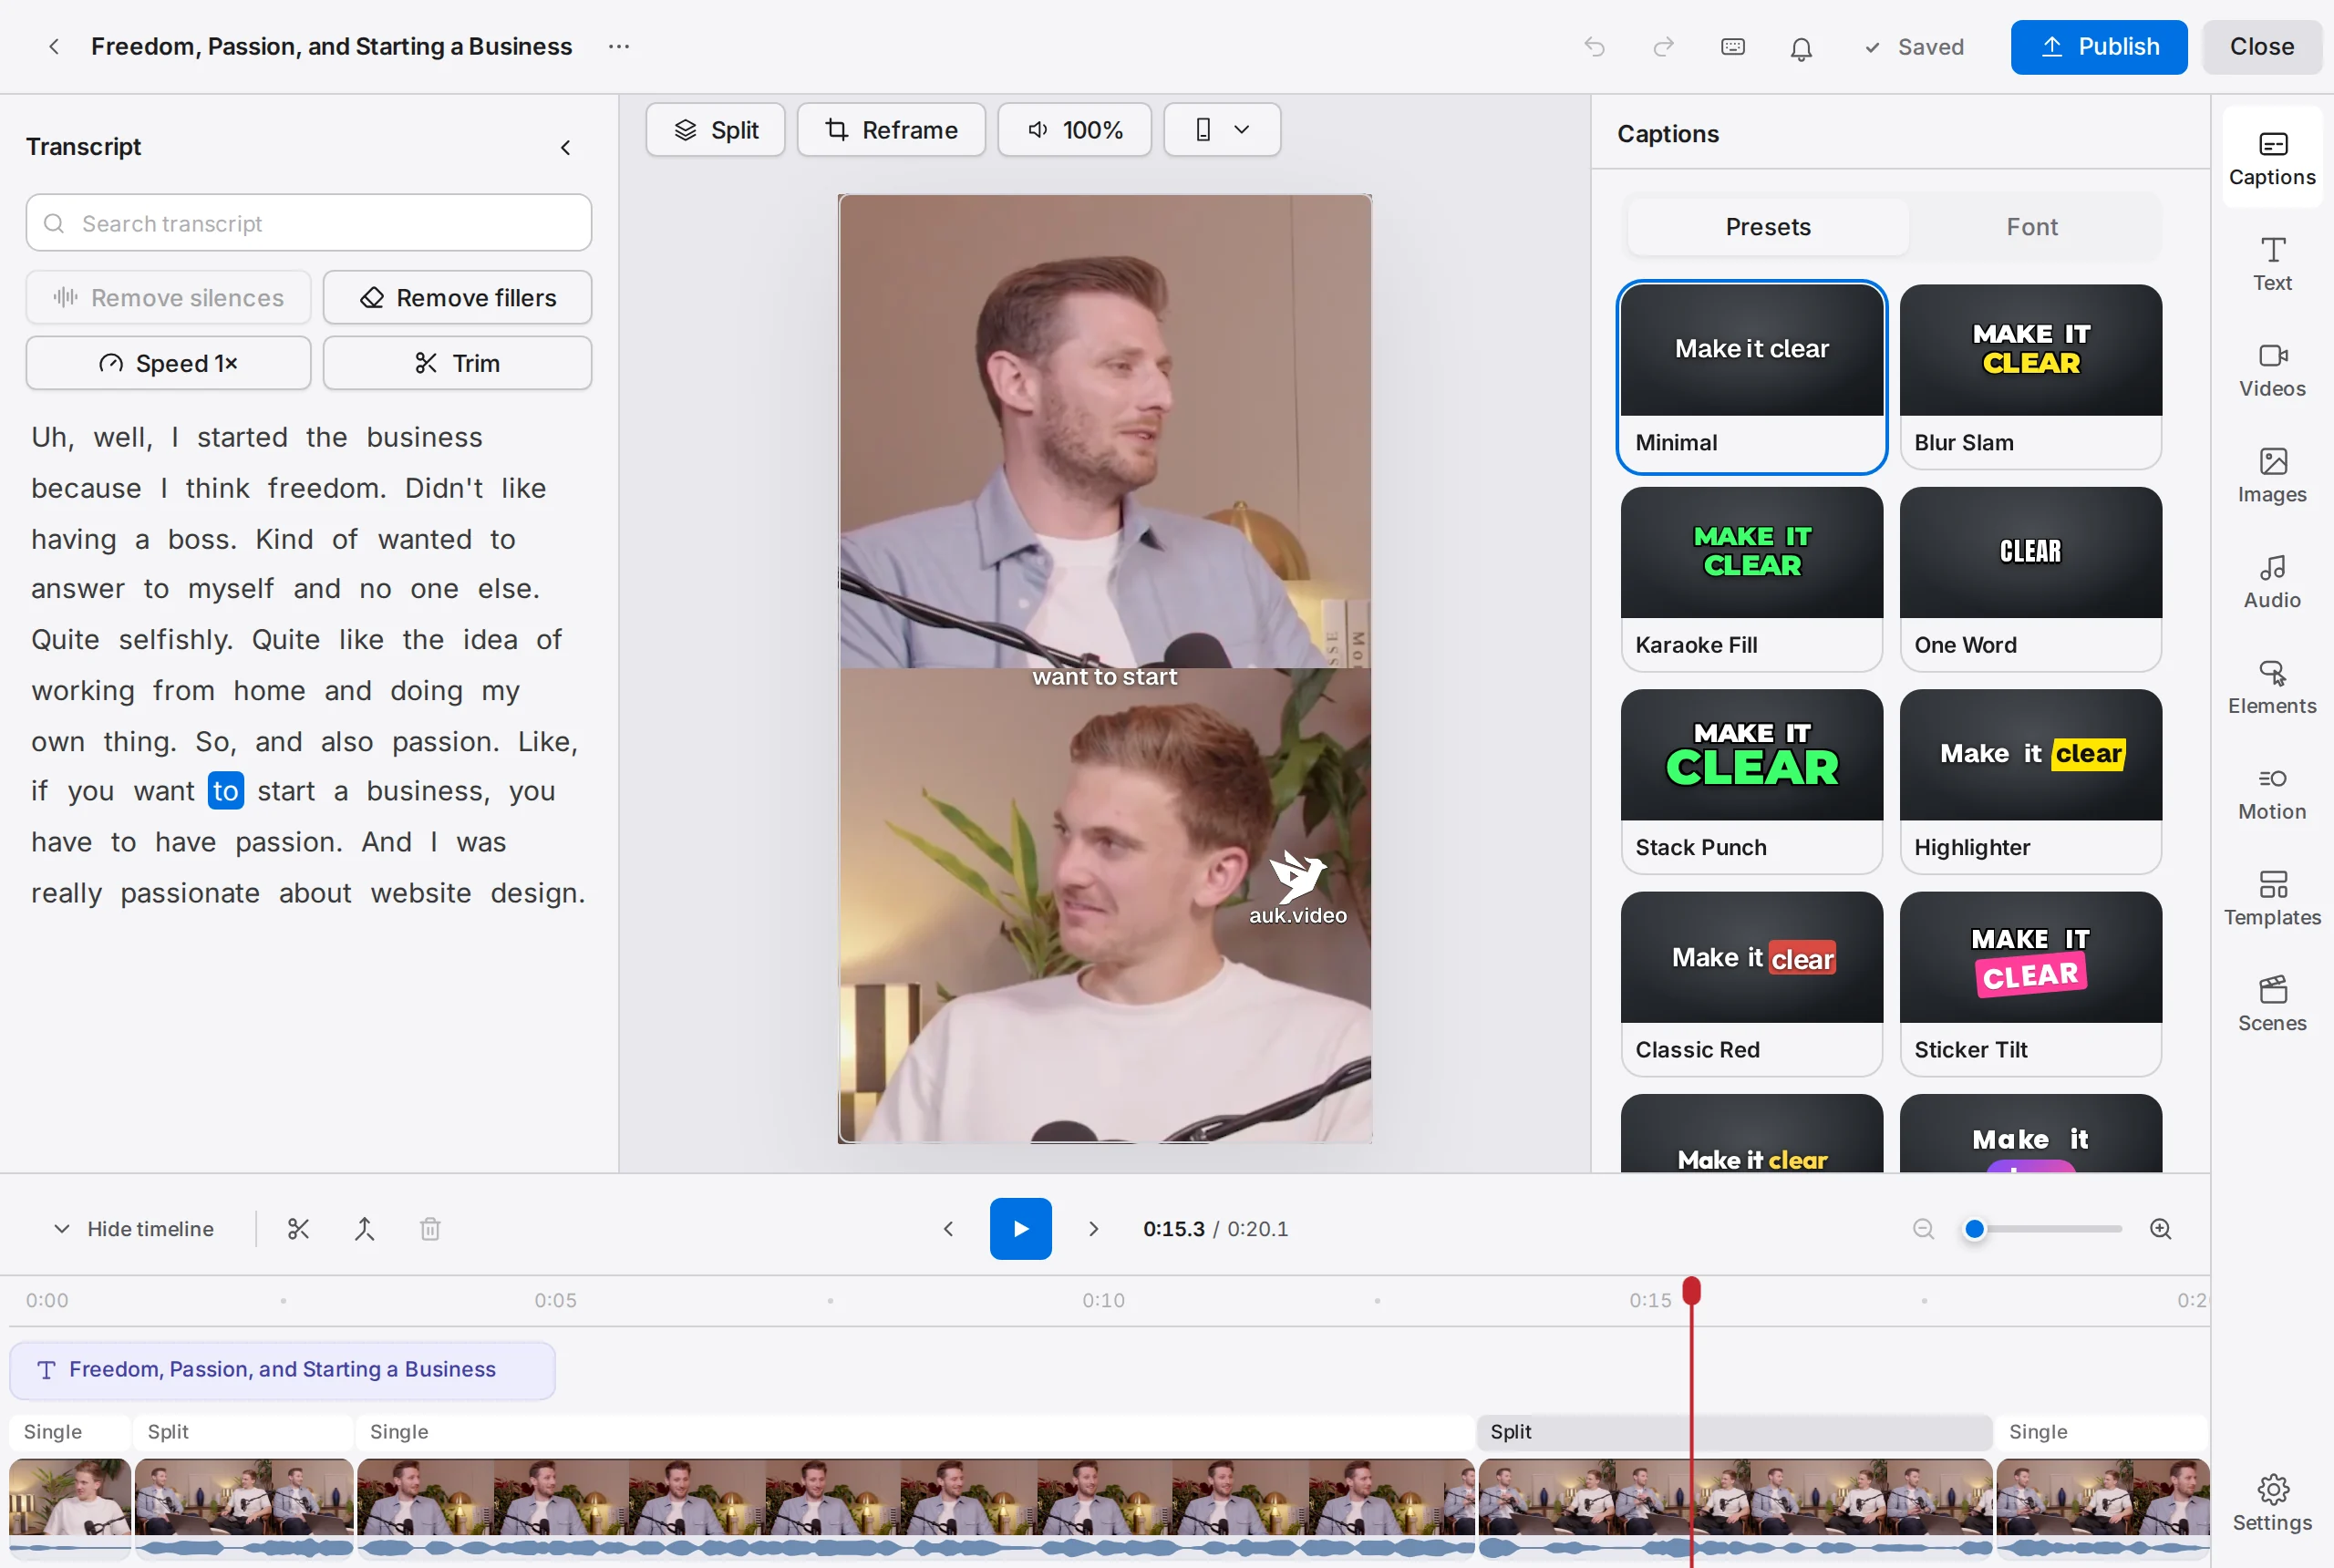Open the Motion sidebar panel
Image resolution: width=2334 pixels, height=1568 pixels.
[x=2271, y=793]
